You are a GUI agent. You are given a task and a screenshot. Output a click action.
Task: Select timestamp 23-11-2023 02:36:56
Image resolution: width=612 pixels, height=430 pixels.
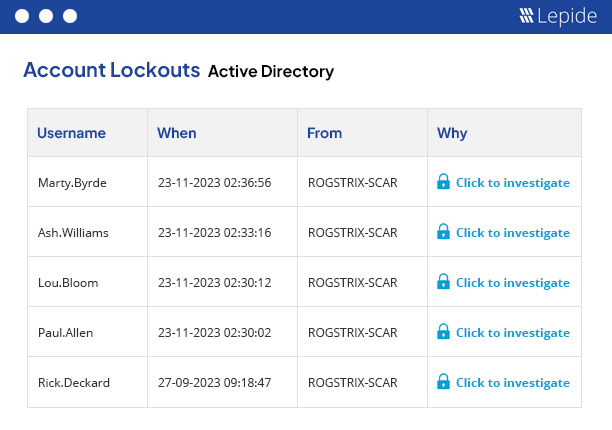pos(214,183)
